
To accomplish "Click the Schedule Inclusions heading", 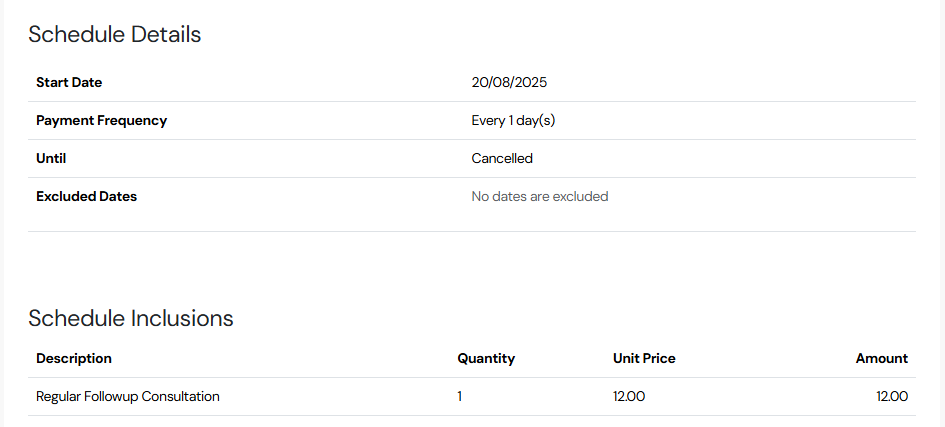I will point(131,318).
